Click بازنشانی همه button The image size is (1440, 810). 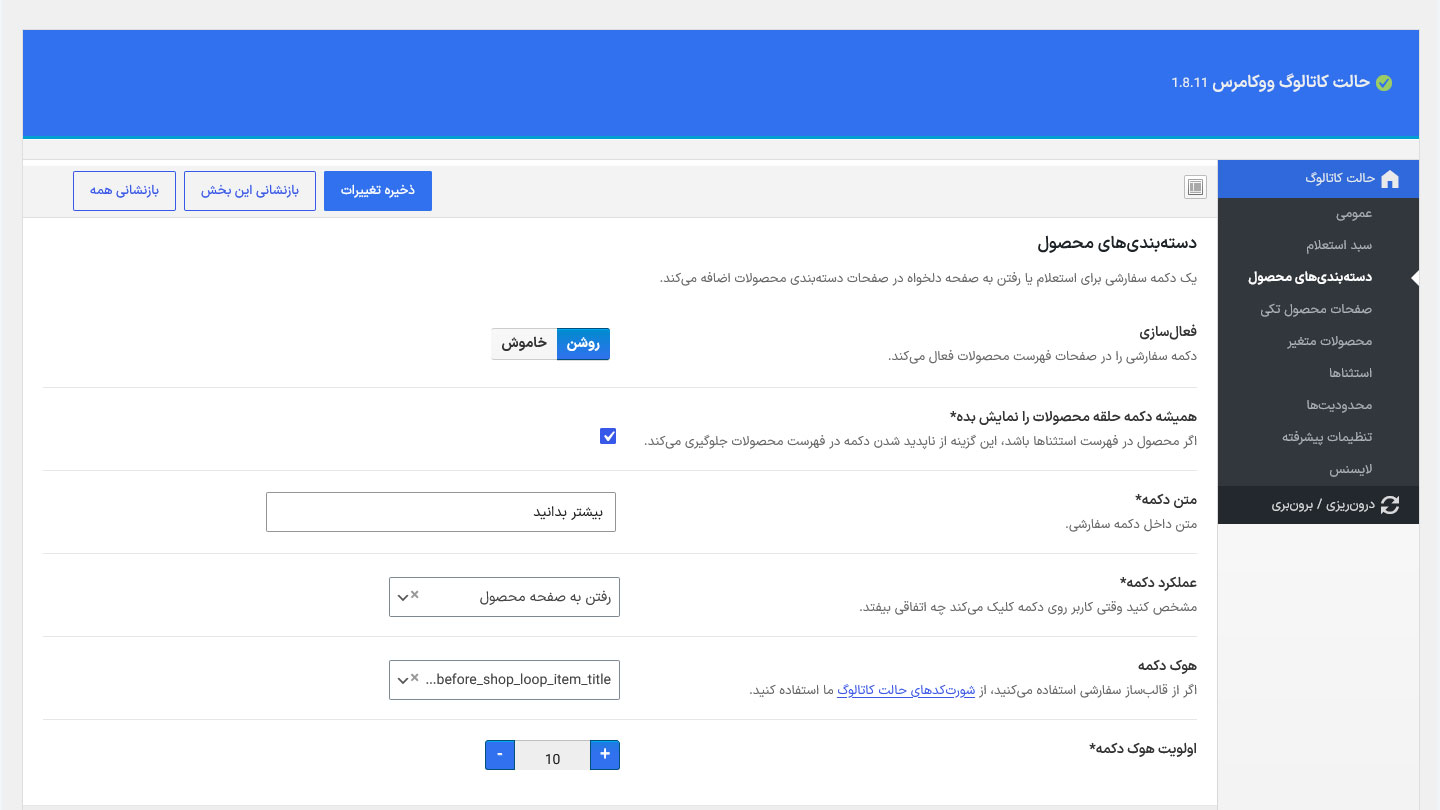coord(124,190)
